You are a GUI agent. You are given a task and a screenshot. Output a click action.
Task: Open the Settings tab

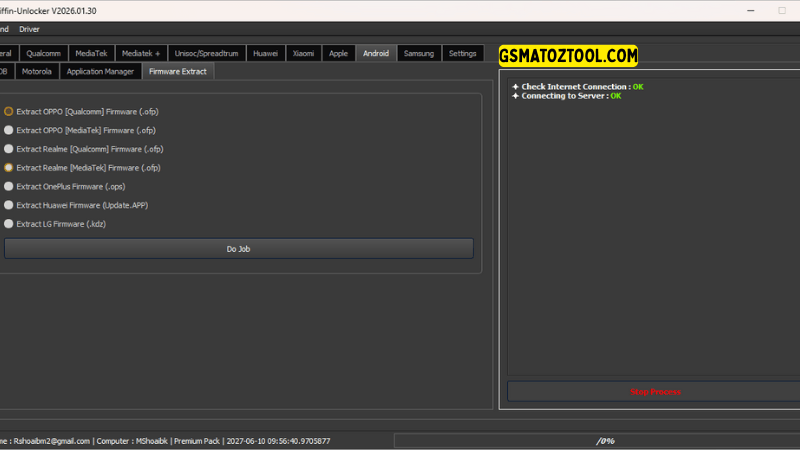[462, 53]
